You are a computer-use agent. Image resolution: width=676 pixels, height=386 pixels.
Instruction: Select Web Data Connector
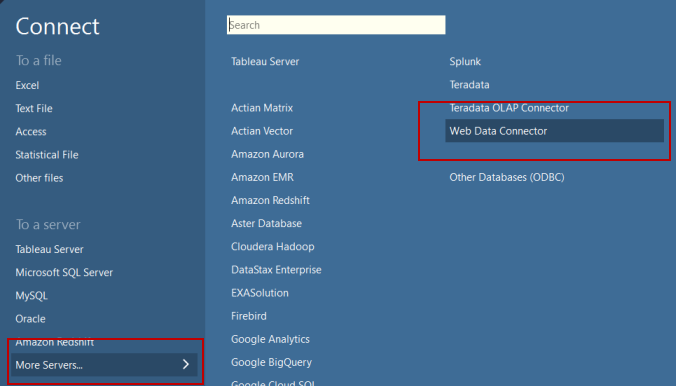click(554, 131)
